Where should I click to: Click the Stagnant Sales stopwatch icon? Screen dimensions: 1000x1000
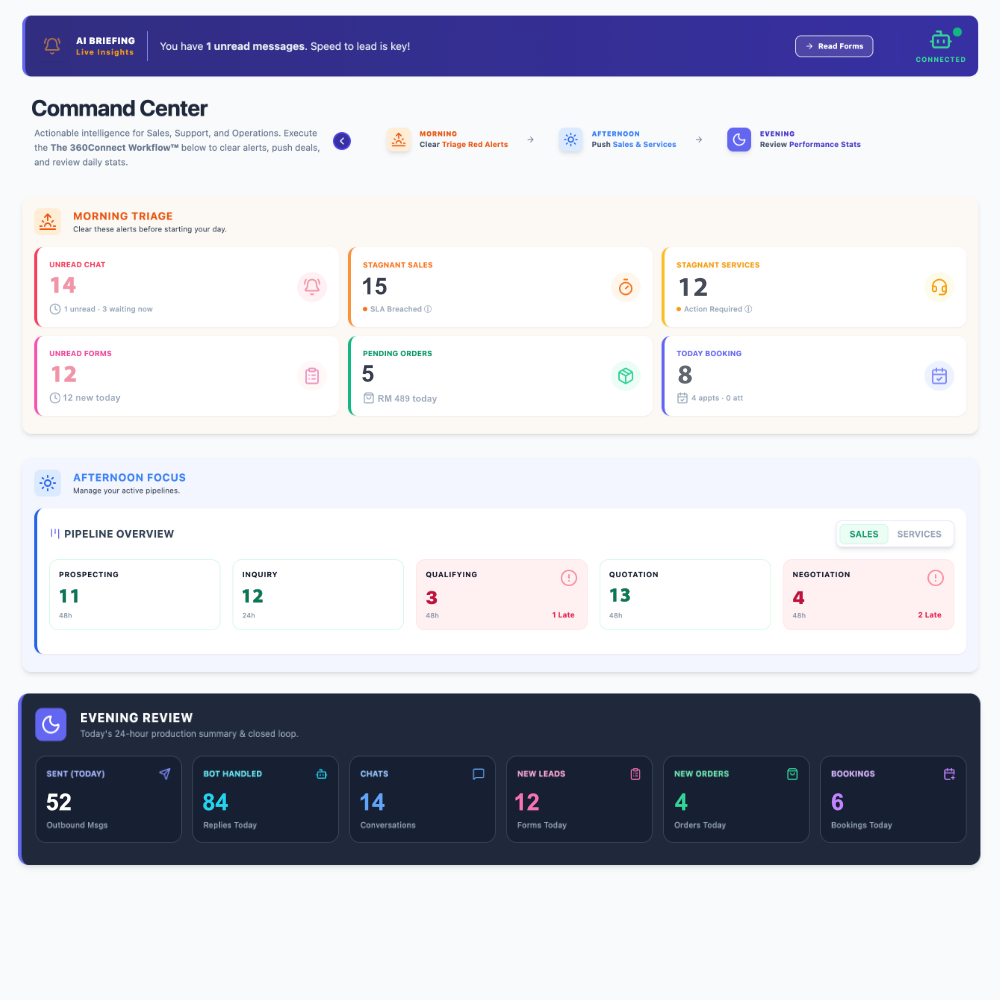[626, 287]
